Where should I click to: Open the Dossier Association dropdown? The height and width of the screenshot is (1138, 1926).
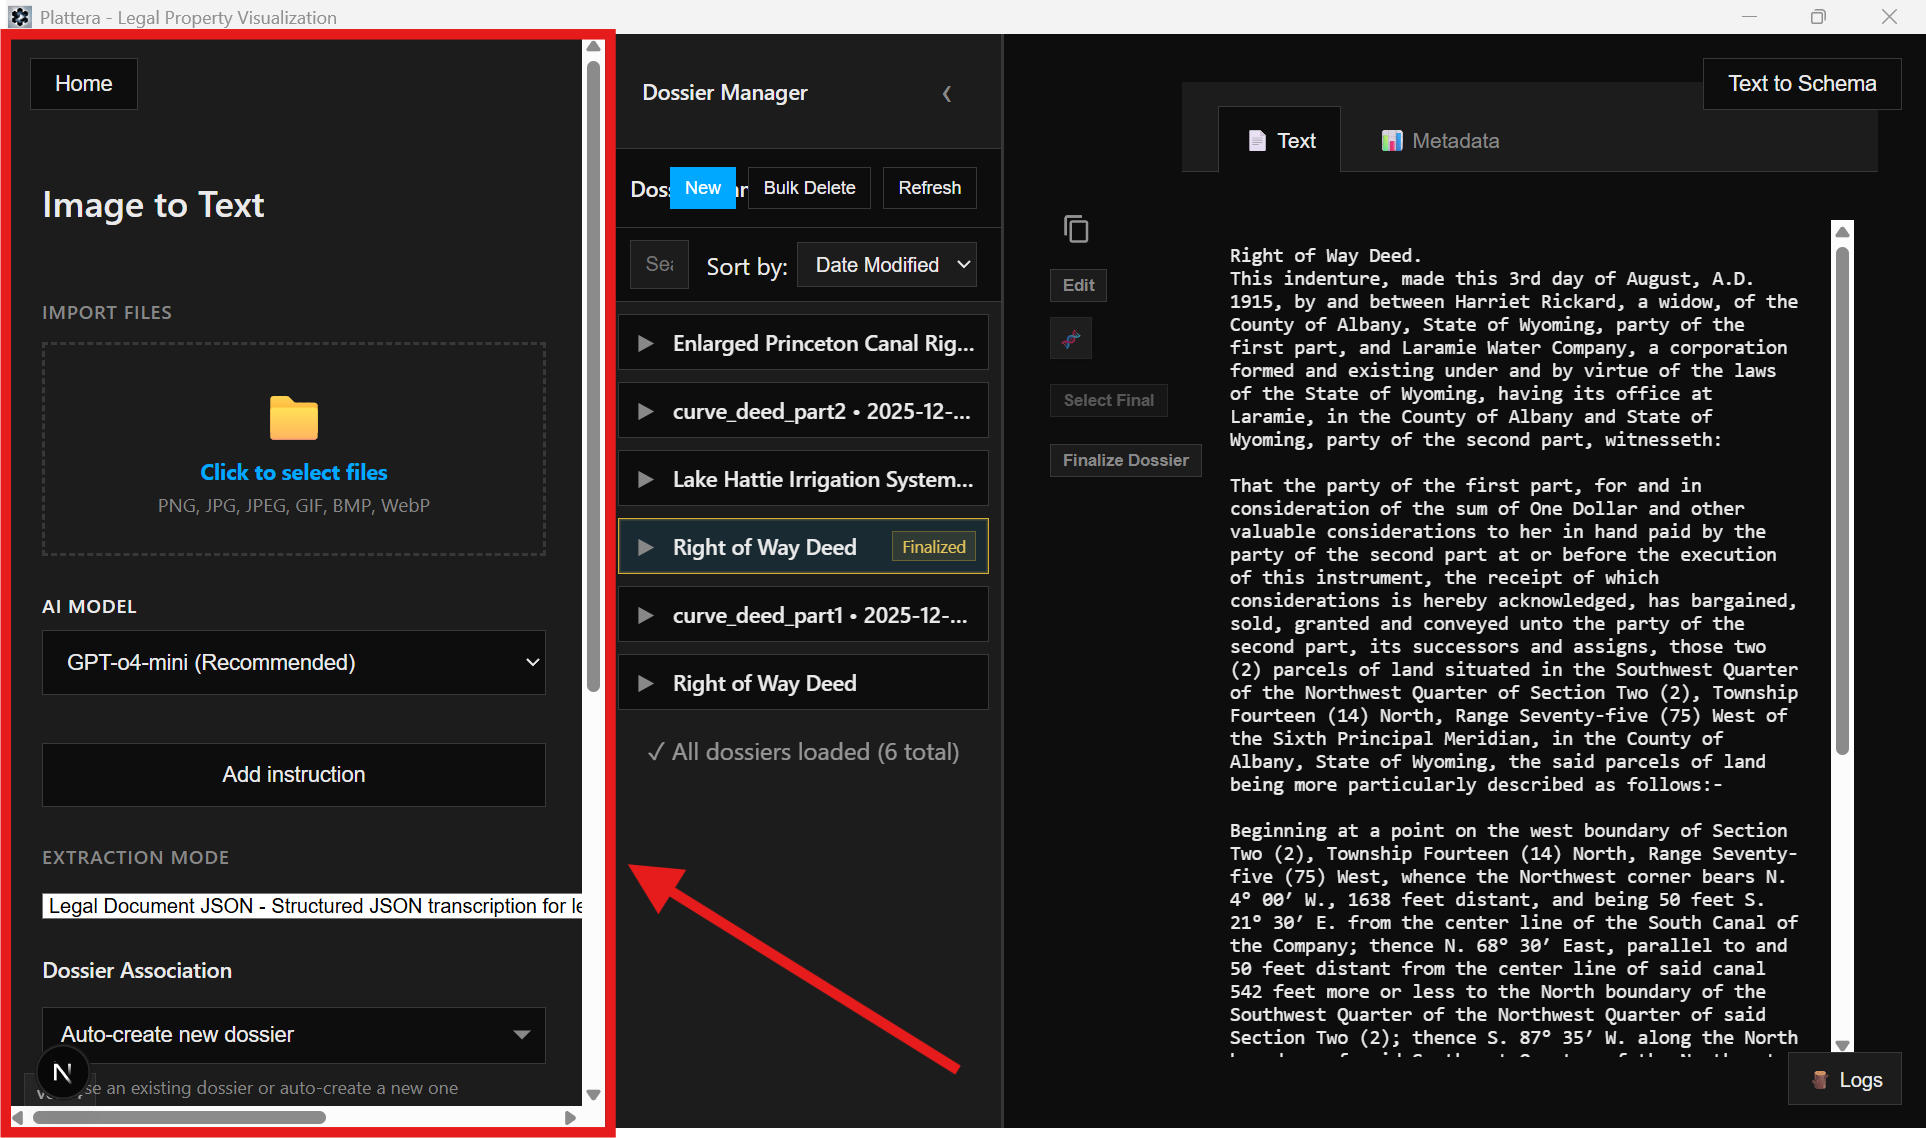293,1034
